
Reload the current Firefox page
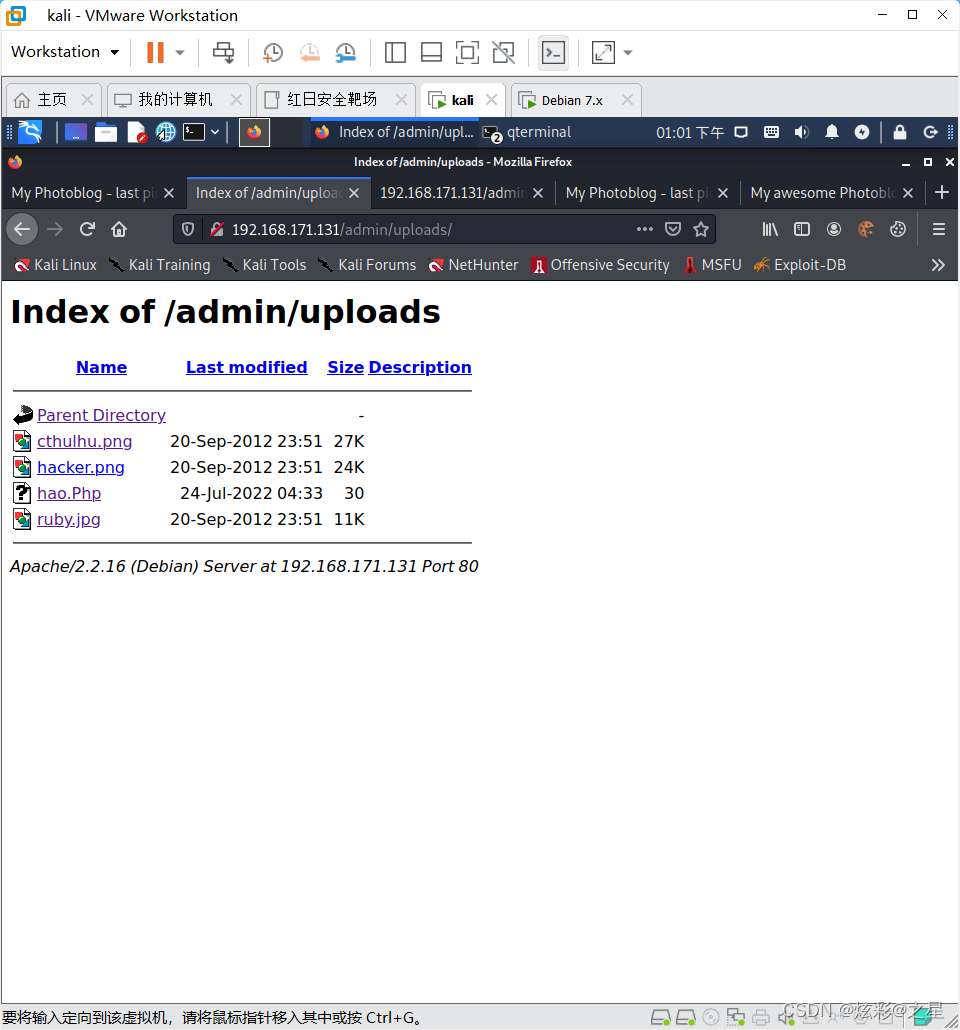pyautogui.click(x=87, y=229)
